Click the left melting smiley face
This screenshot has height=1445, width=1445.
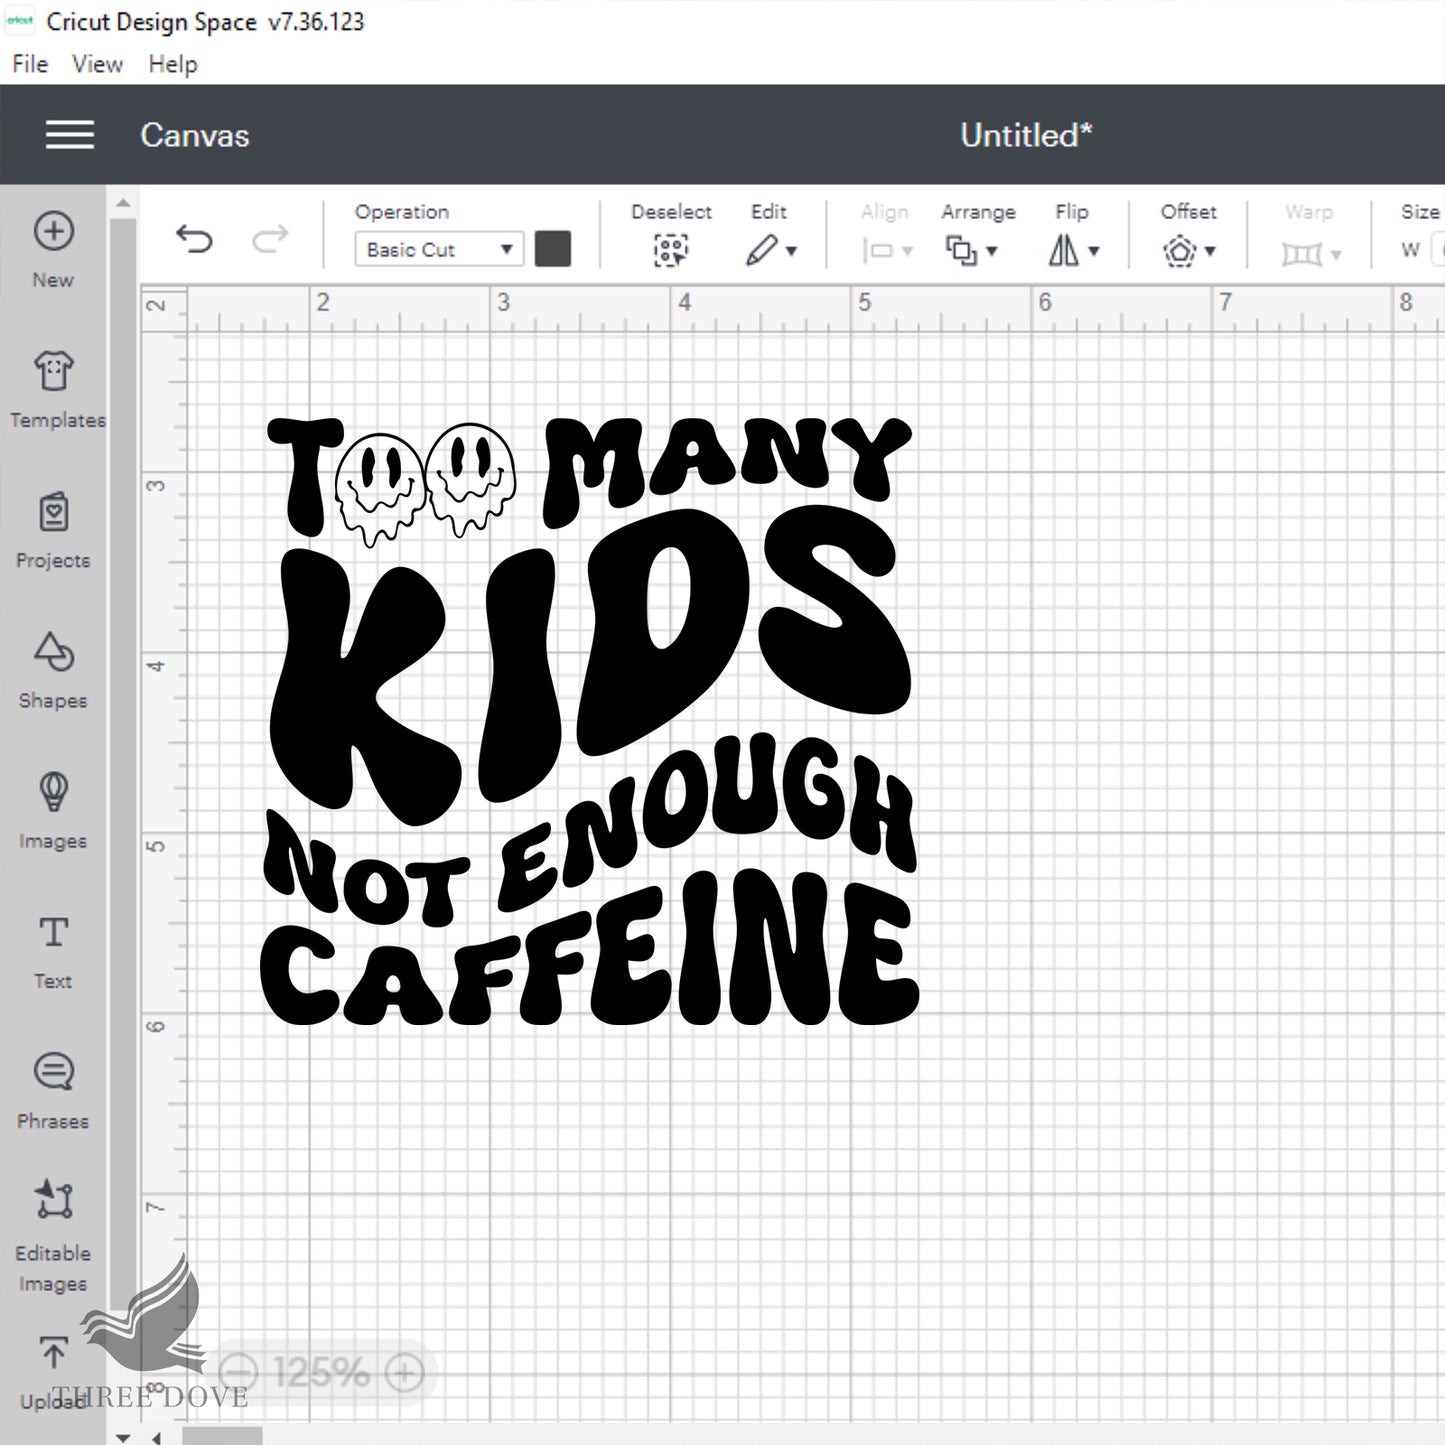tap(378, 491)
